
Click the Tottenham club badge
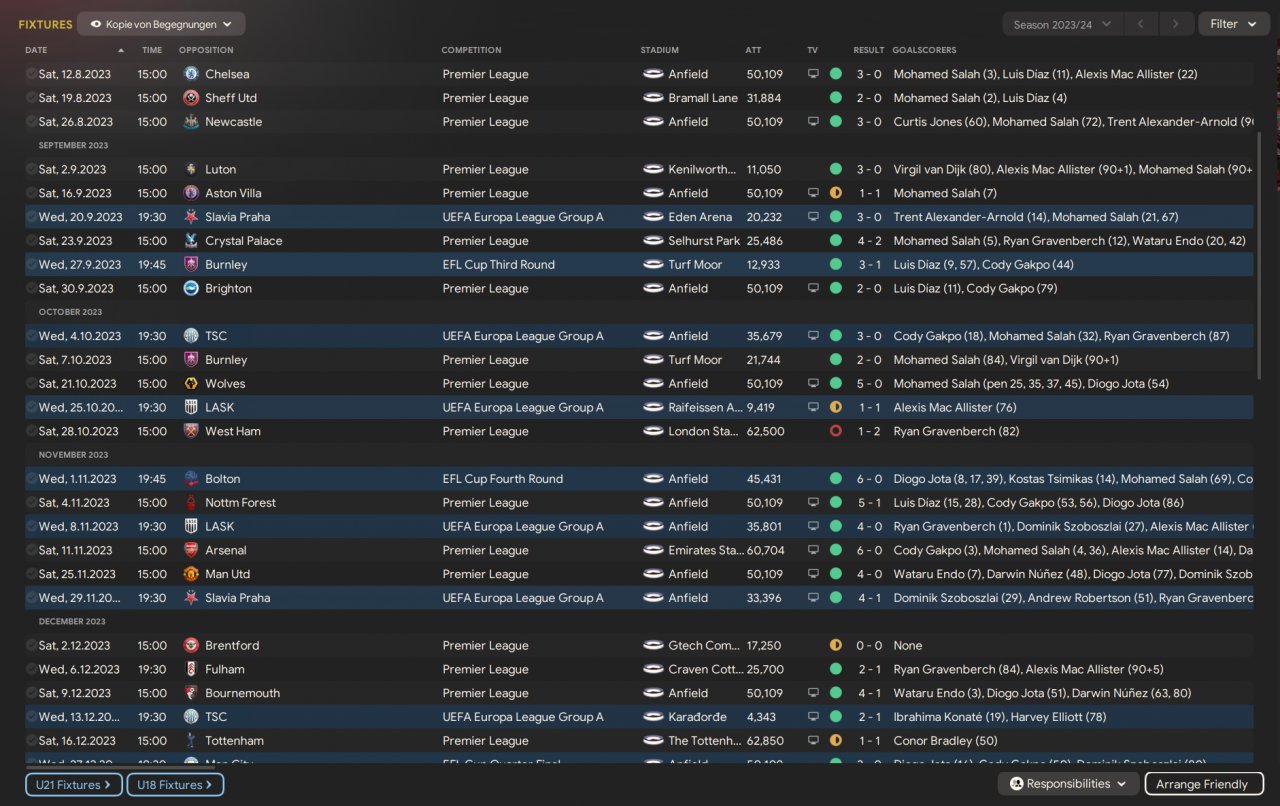point(191,741)
